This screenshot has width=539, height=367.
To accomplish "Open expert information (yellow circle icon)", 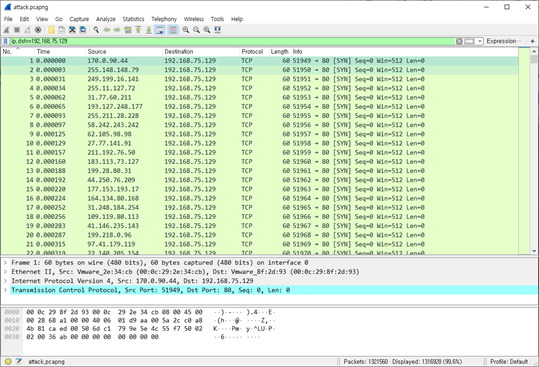I will click(x=8, y=362).
